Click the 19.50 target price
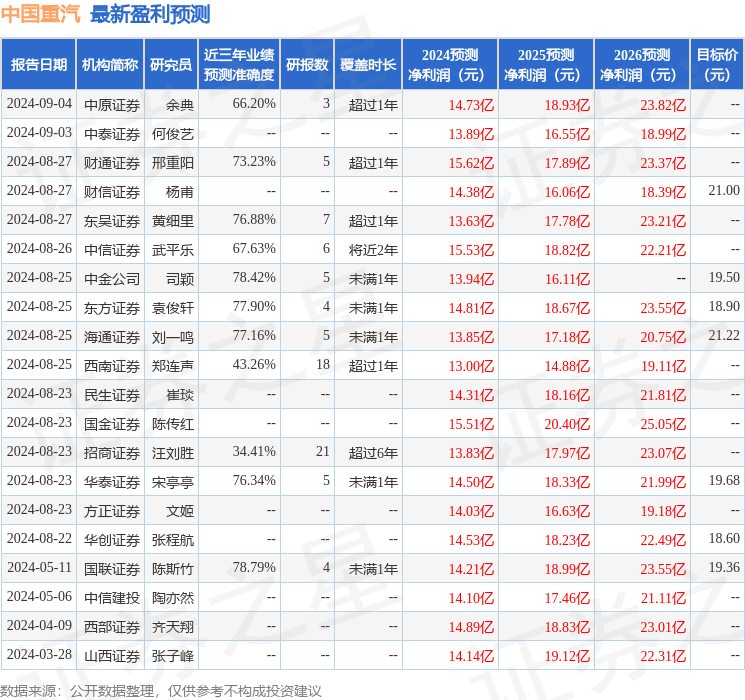 pos(724,278)
